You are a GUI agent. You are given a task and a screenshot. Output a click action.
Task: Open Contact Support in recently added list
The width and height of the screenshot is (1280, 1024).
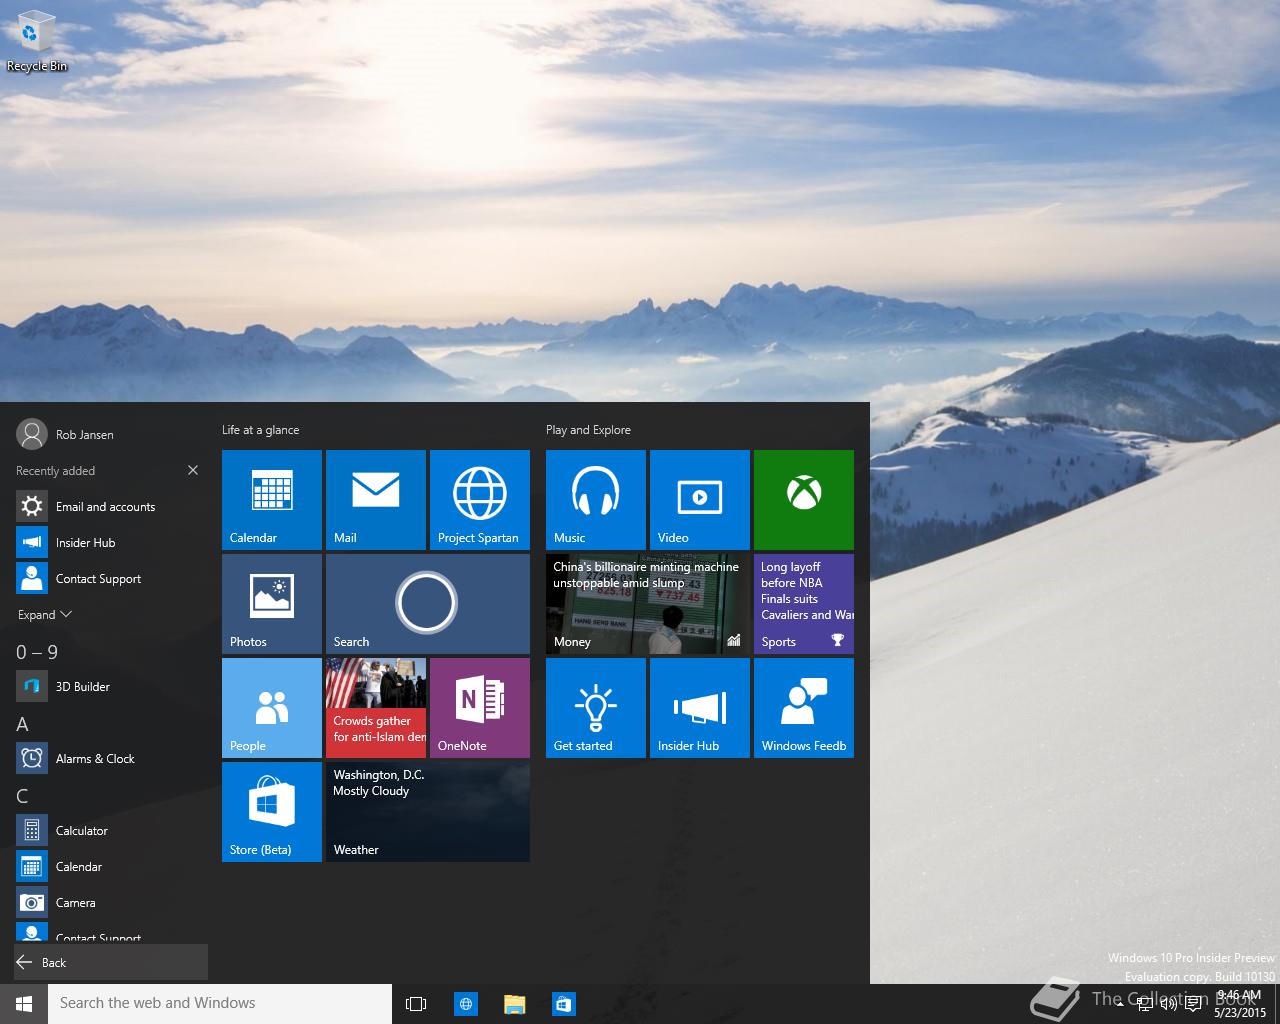coord(111,579)
